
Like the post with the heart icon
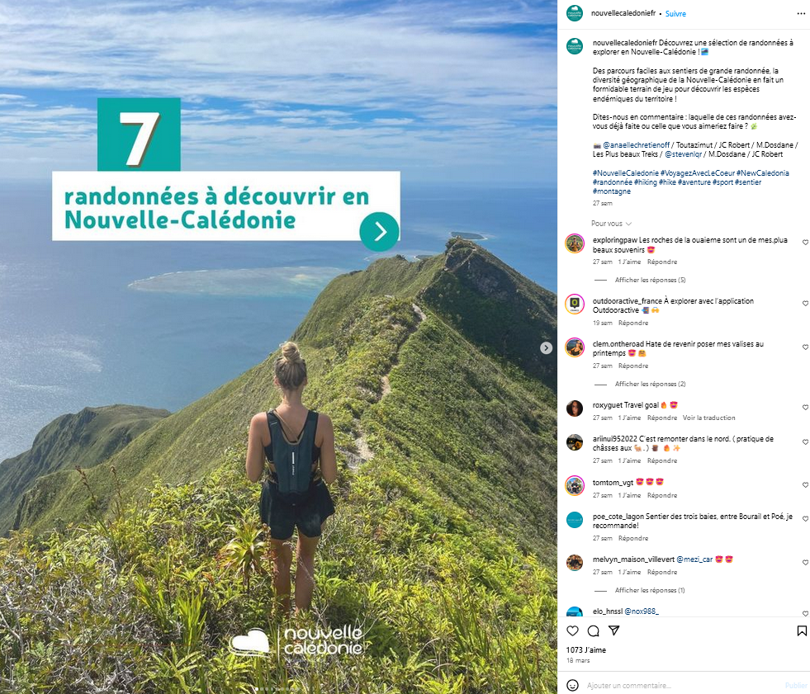pos(572,630)
